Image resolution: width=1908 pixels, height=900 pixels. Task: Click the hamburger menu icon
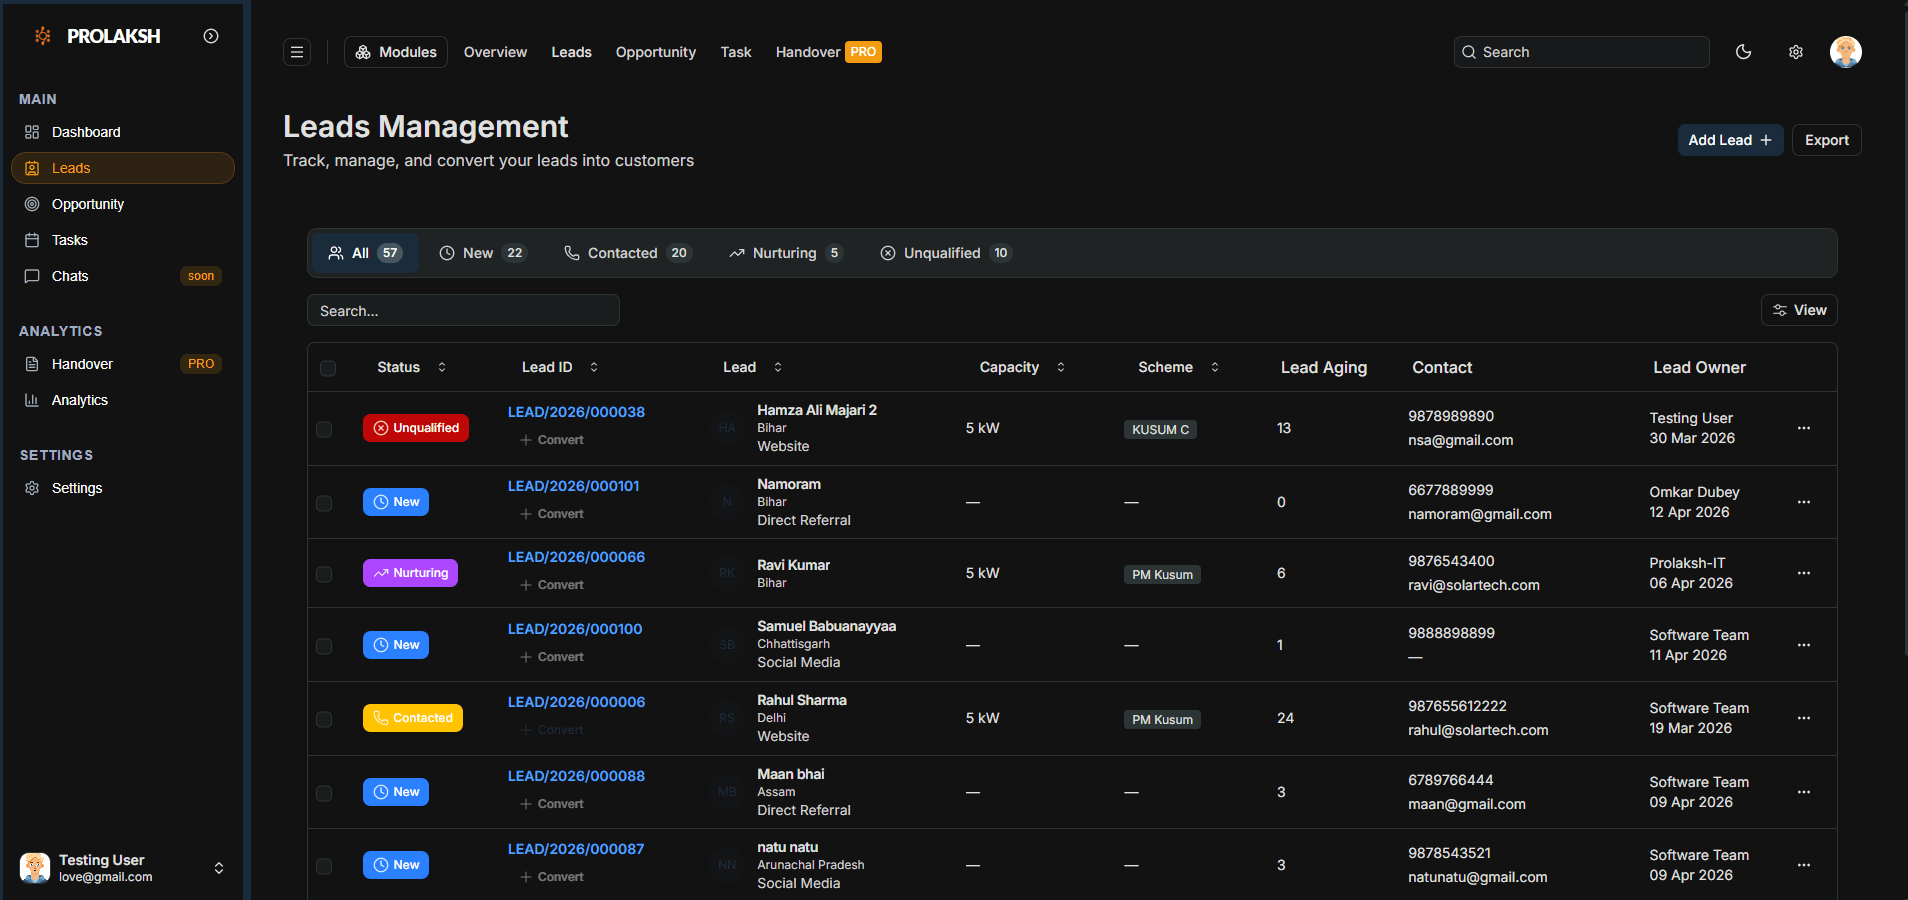297,52
